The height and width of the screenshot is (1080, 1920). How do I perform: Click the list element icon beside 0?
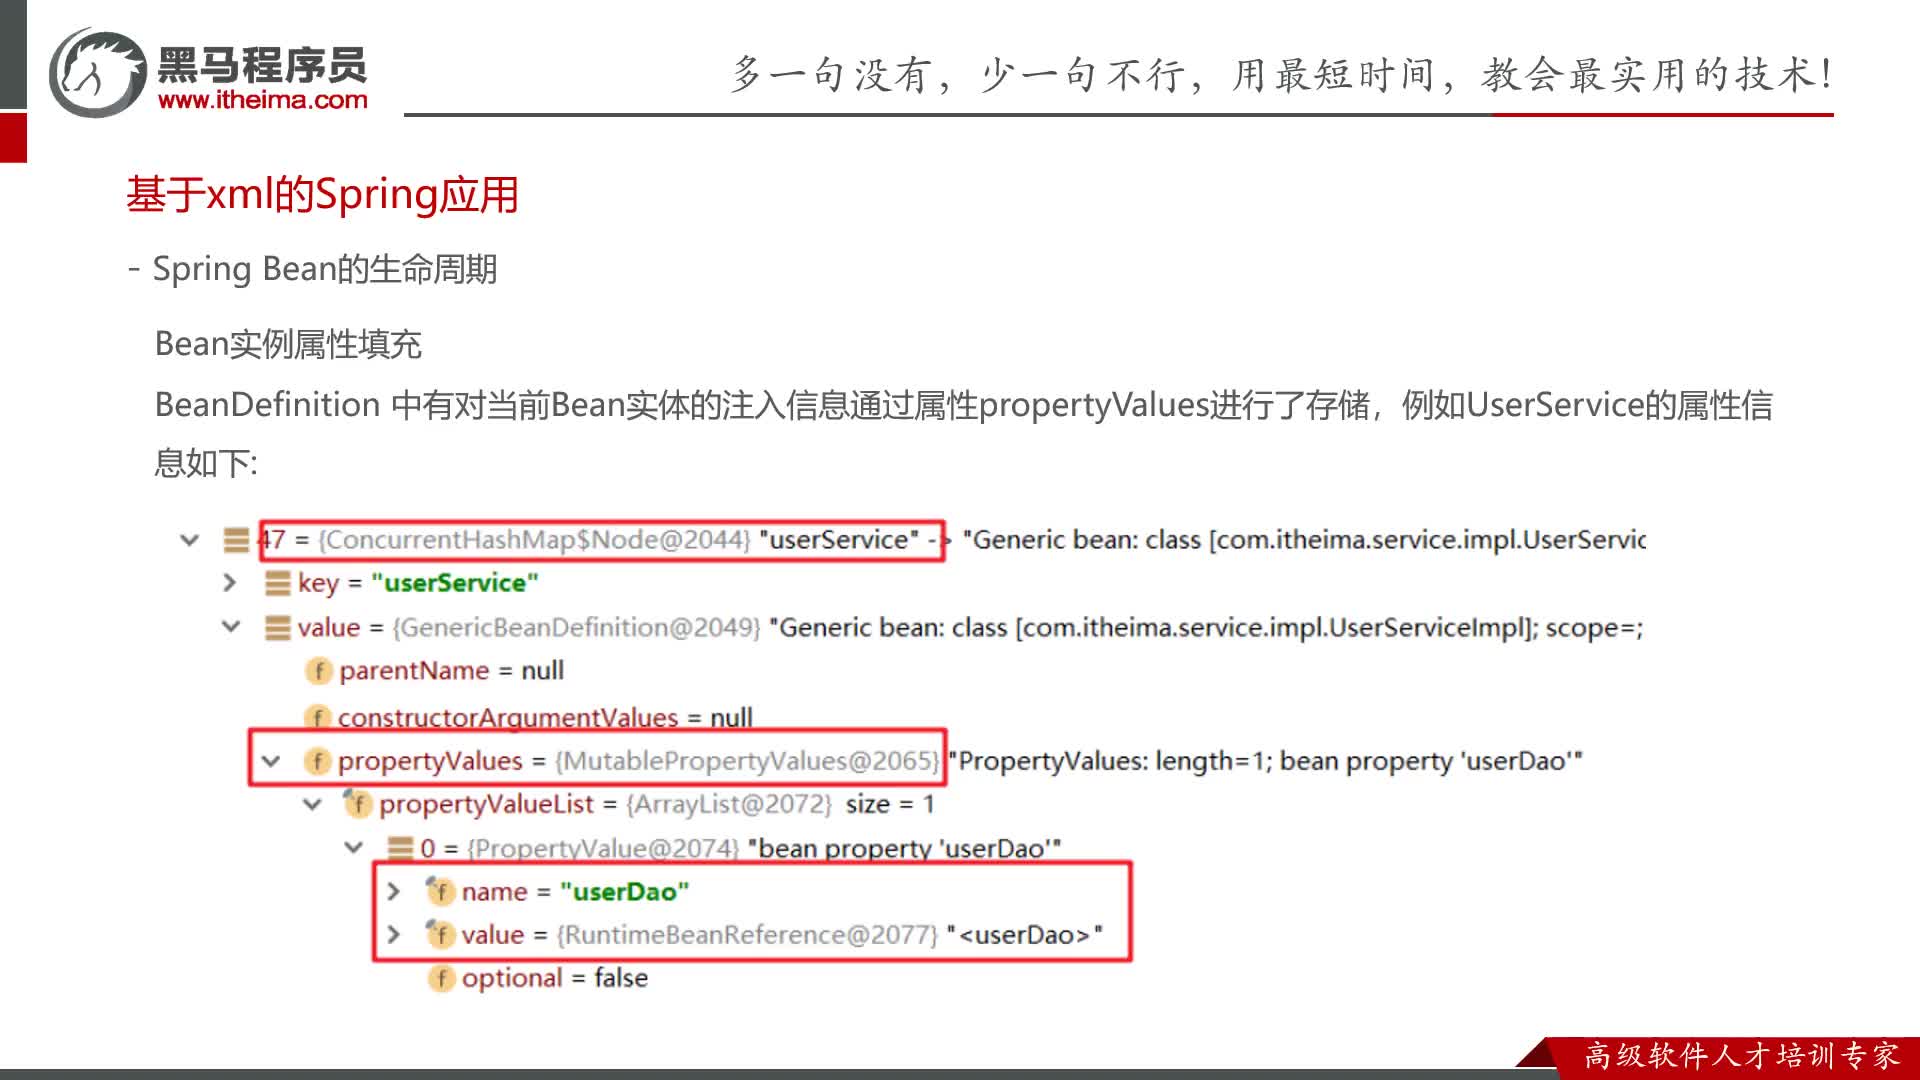(400, 848)
